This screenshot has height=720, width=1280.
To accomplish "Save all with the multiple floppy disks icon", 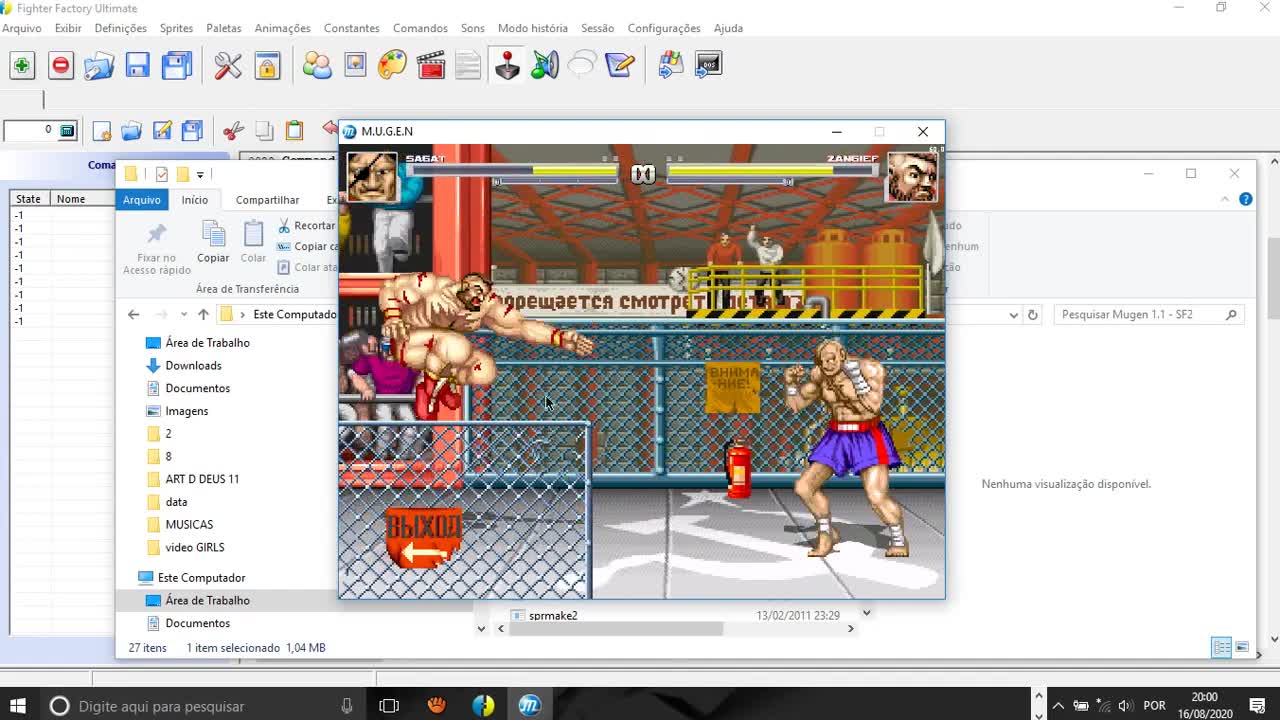I will (x=176, y=66).
